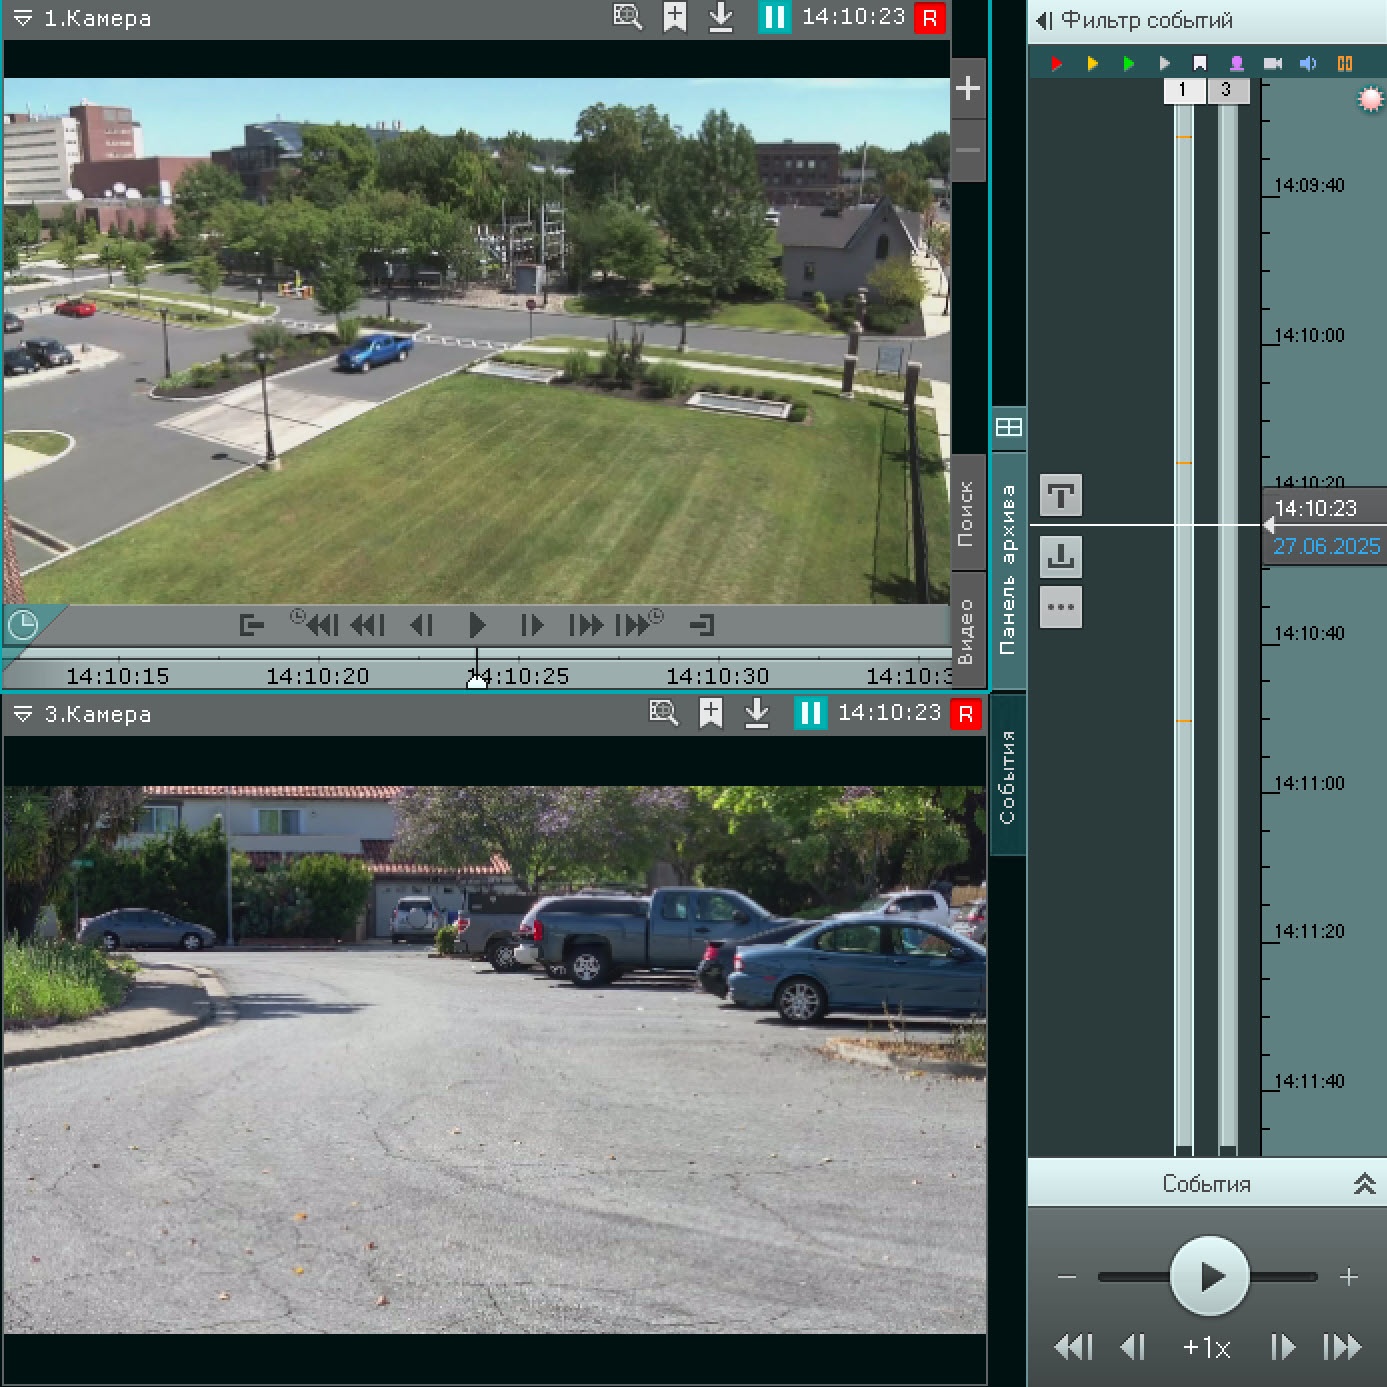
Task: Toggle the red flag event filter
Action: [1056, 64]
